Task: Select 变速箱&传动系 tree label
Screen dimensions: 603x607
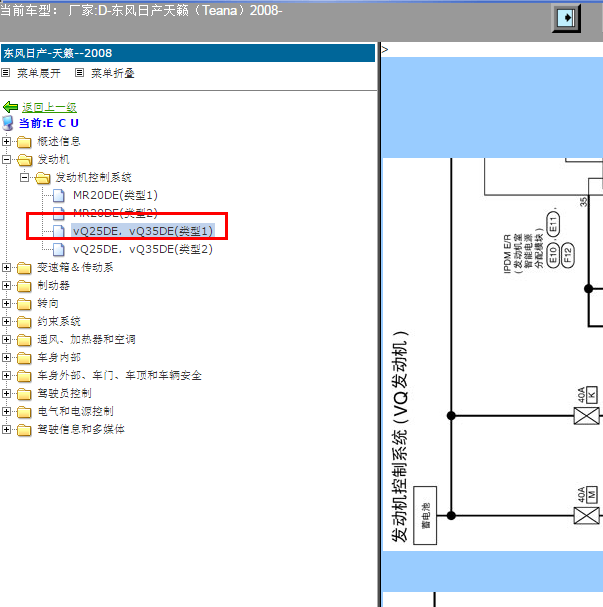Action: (x=75, y=267)
